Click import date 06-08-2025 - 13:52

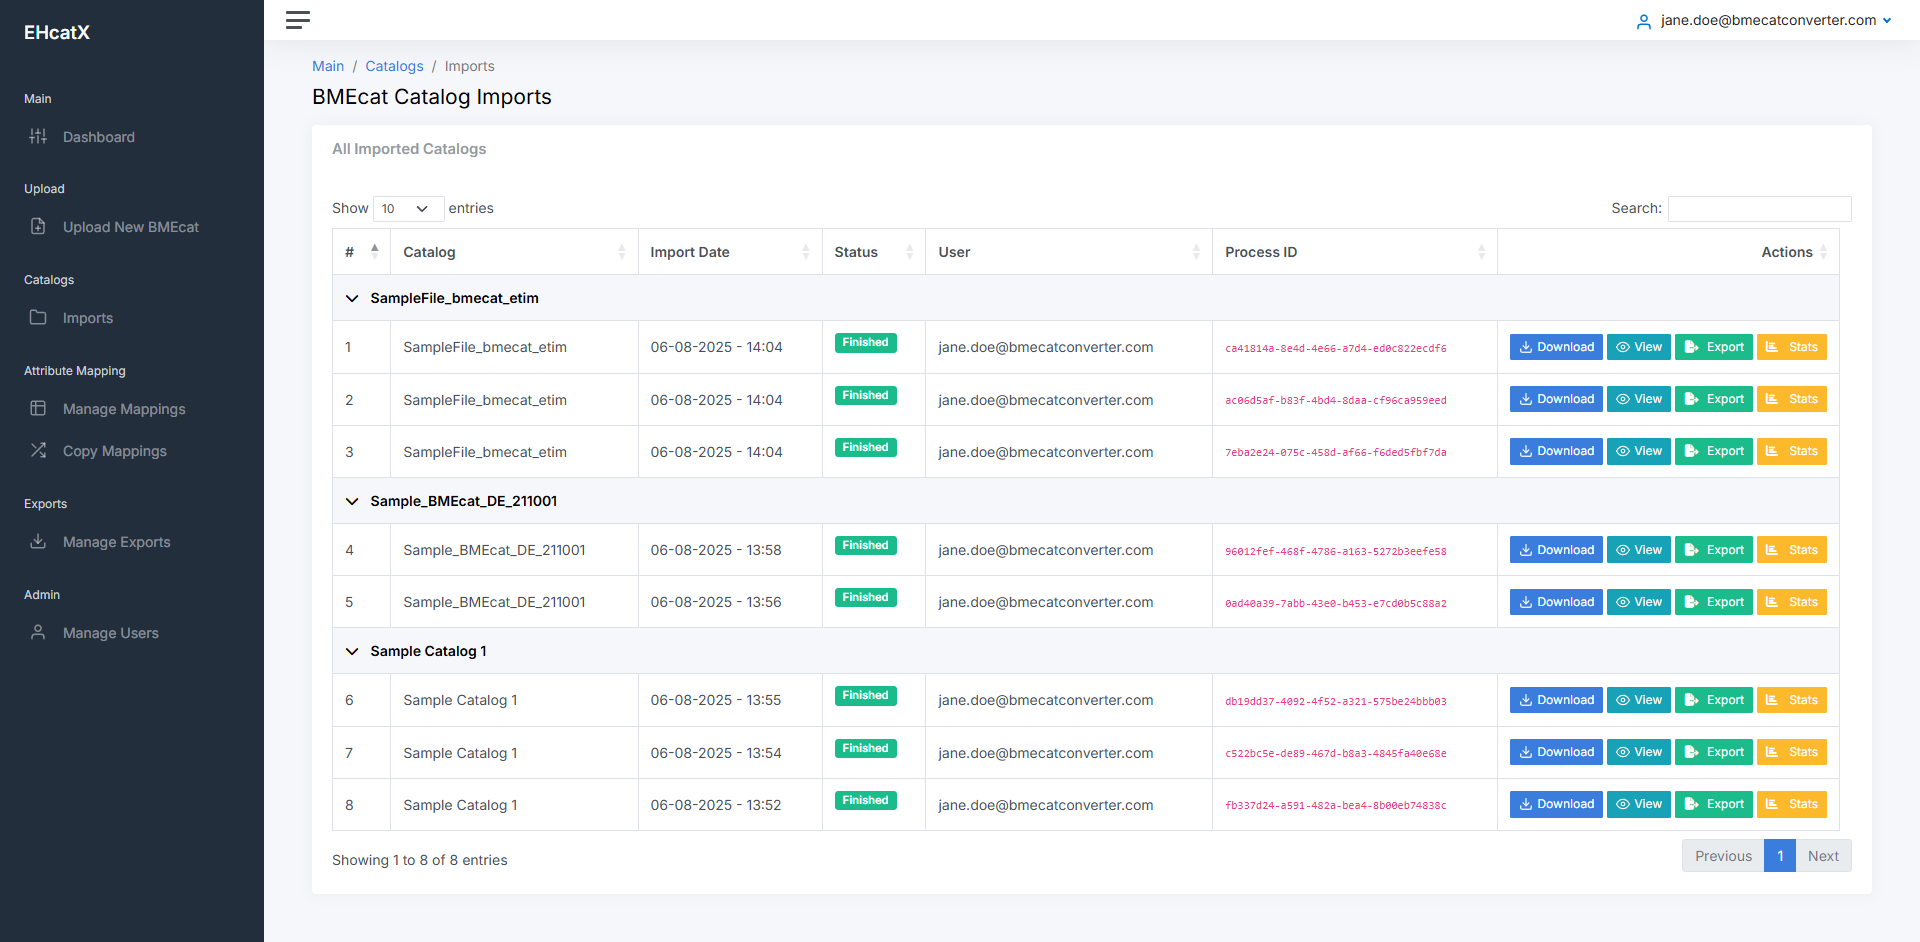tap(716, 805)
